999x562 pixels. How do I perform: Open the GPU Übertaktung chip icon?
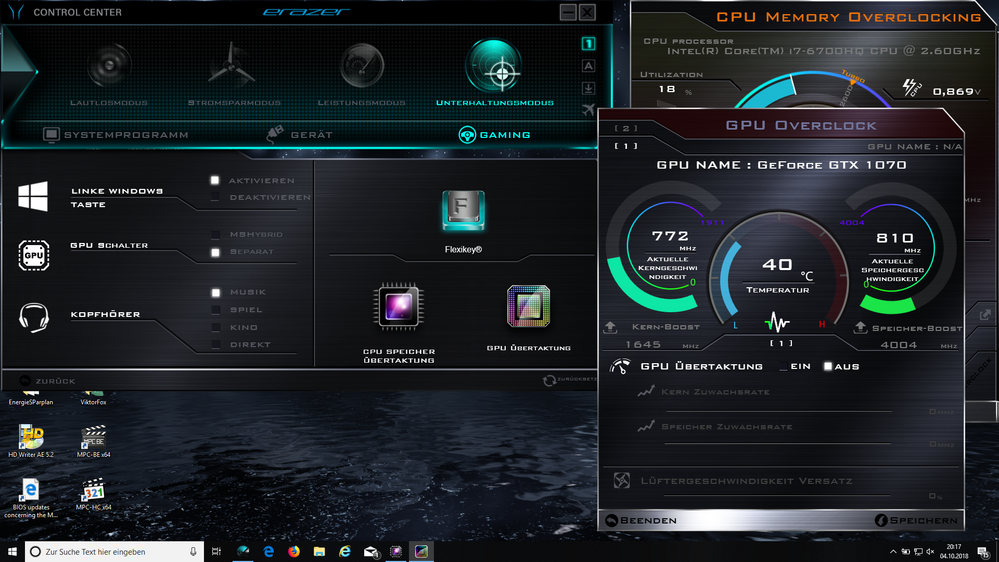(528, 307)
